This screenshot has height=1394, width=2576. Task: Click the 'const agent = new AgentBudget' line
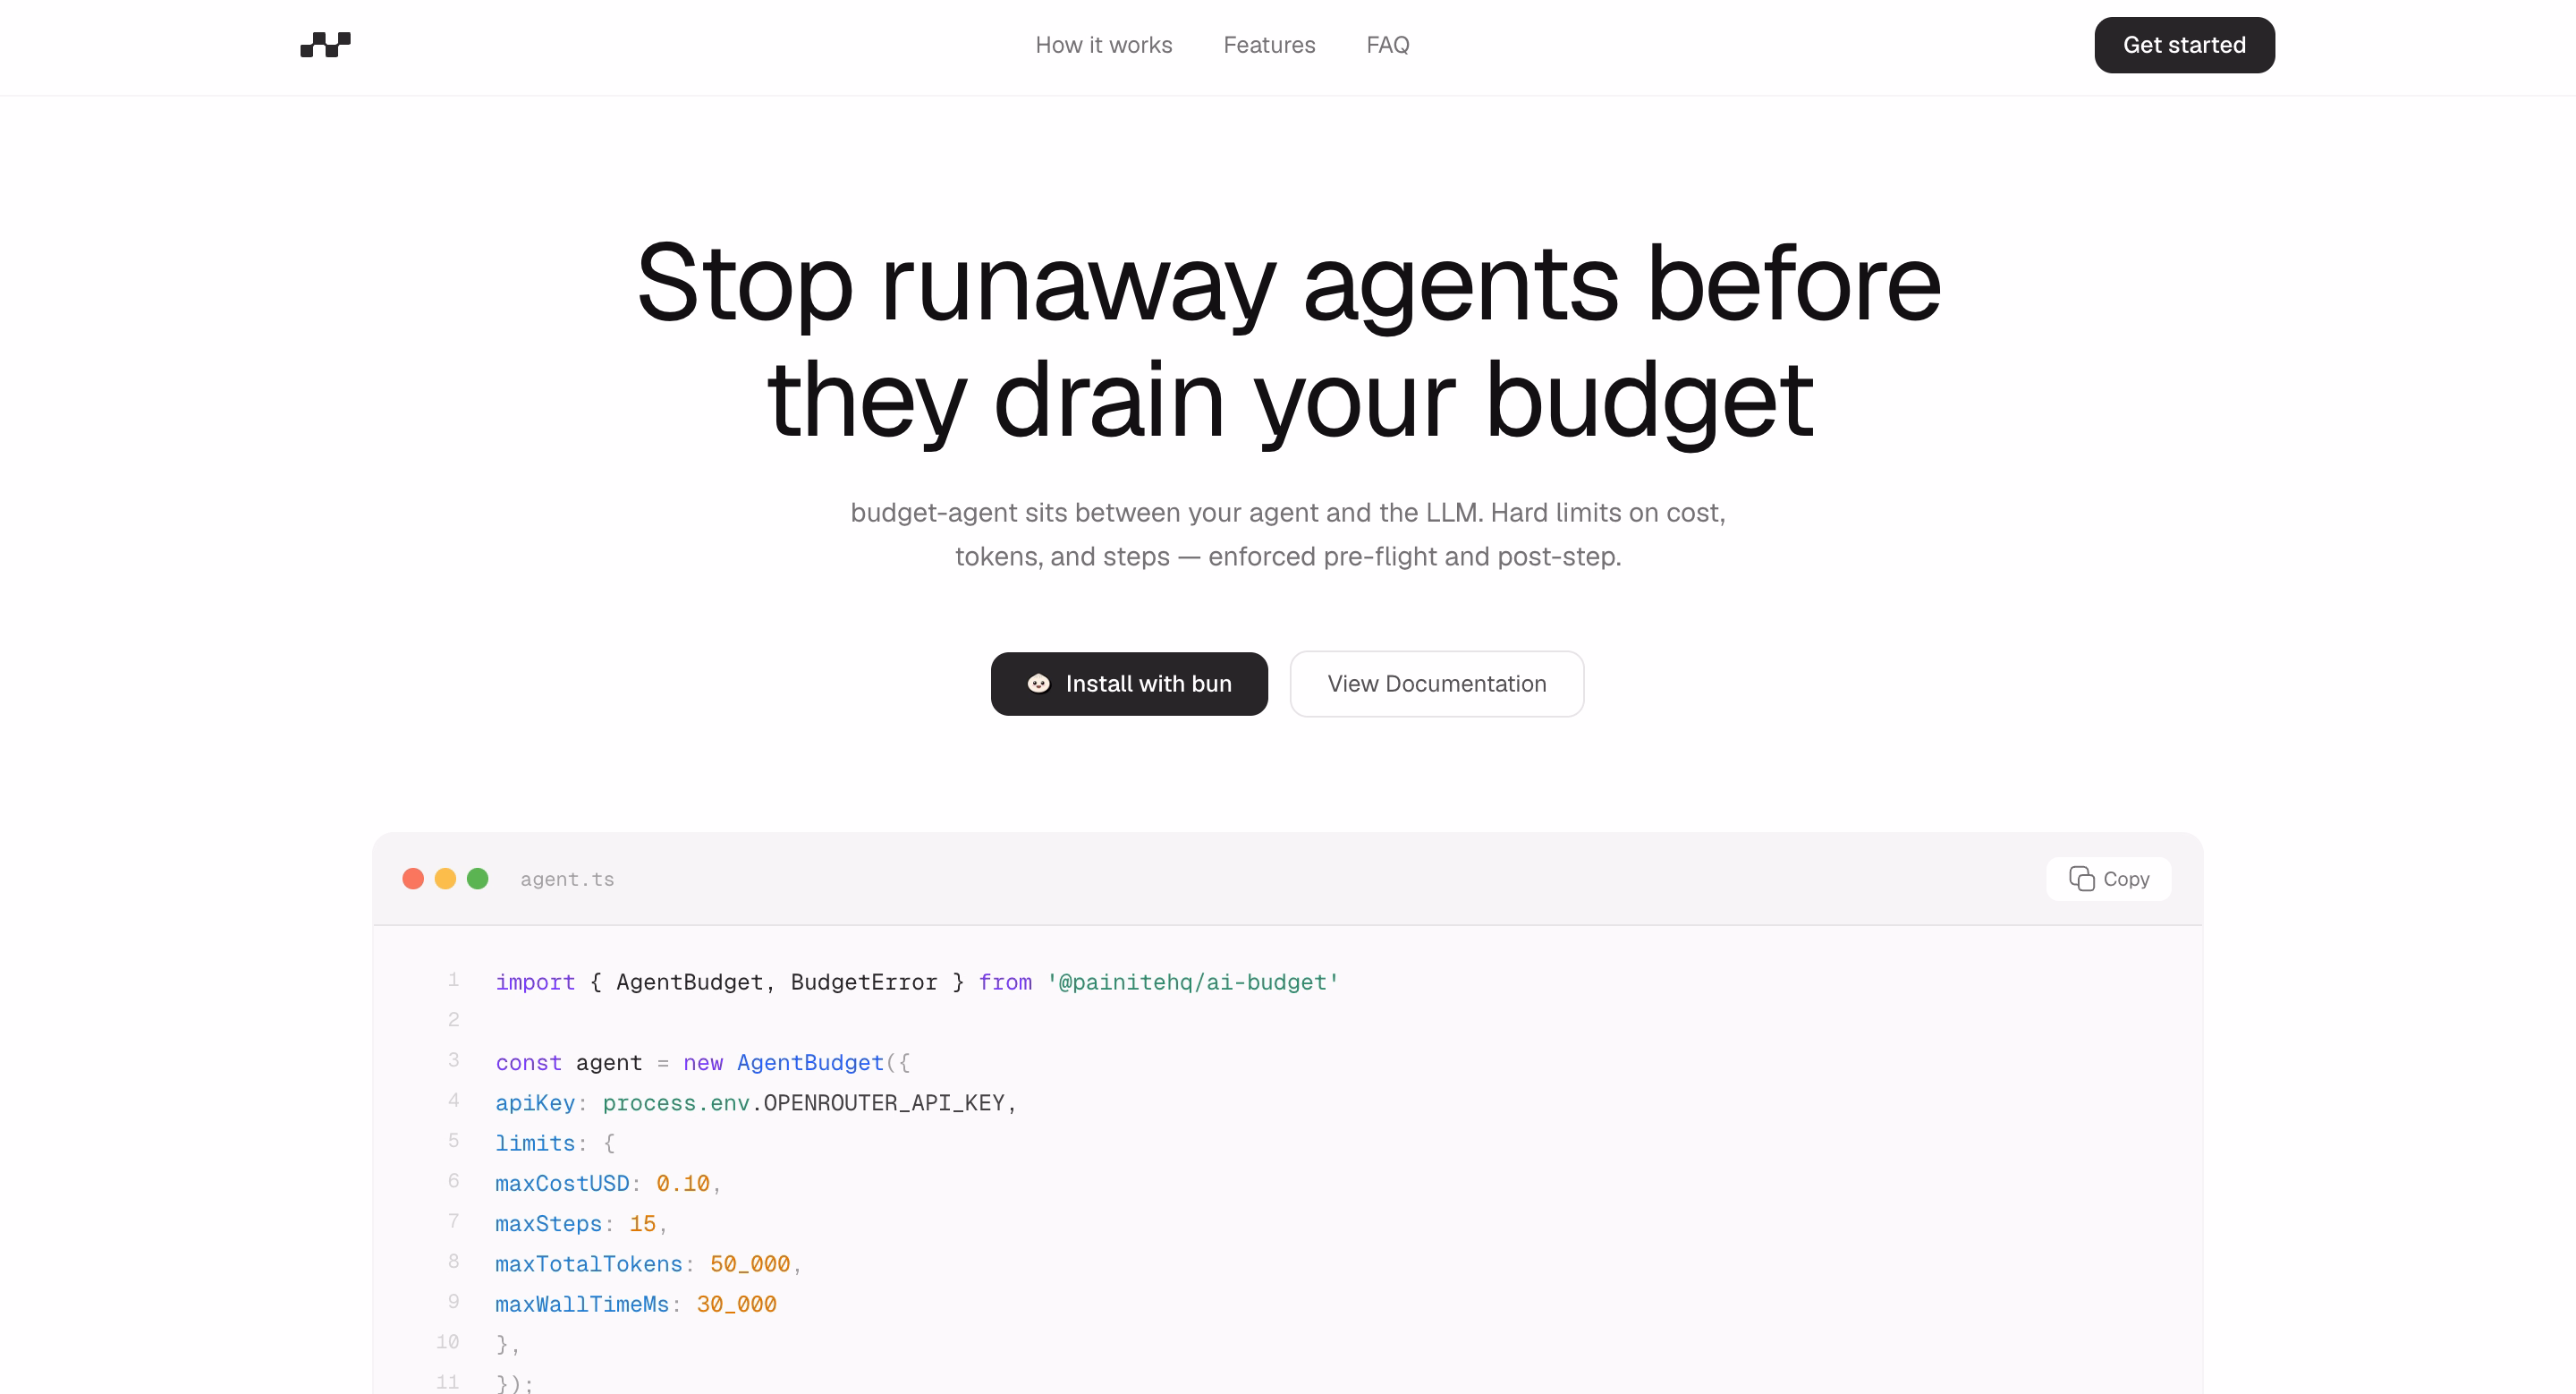703,1063
